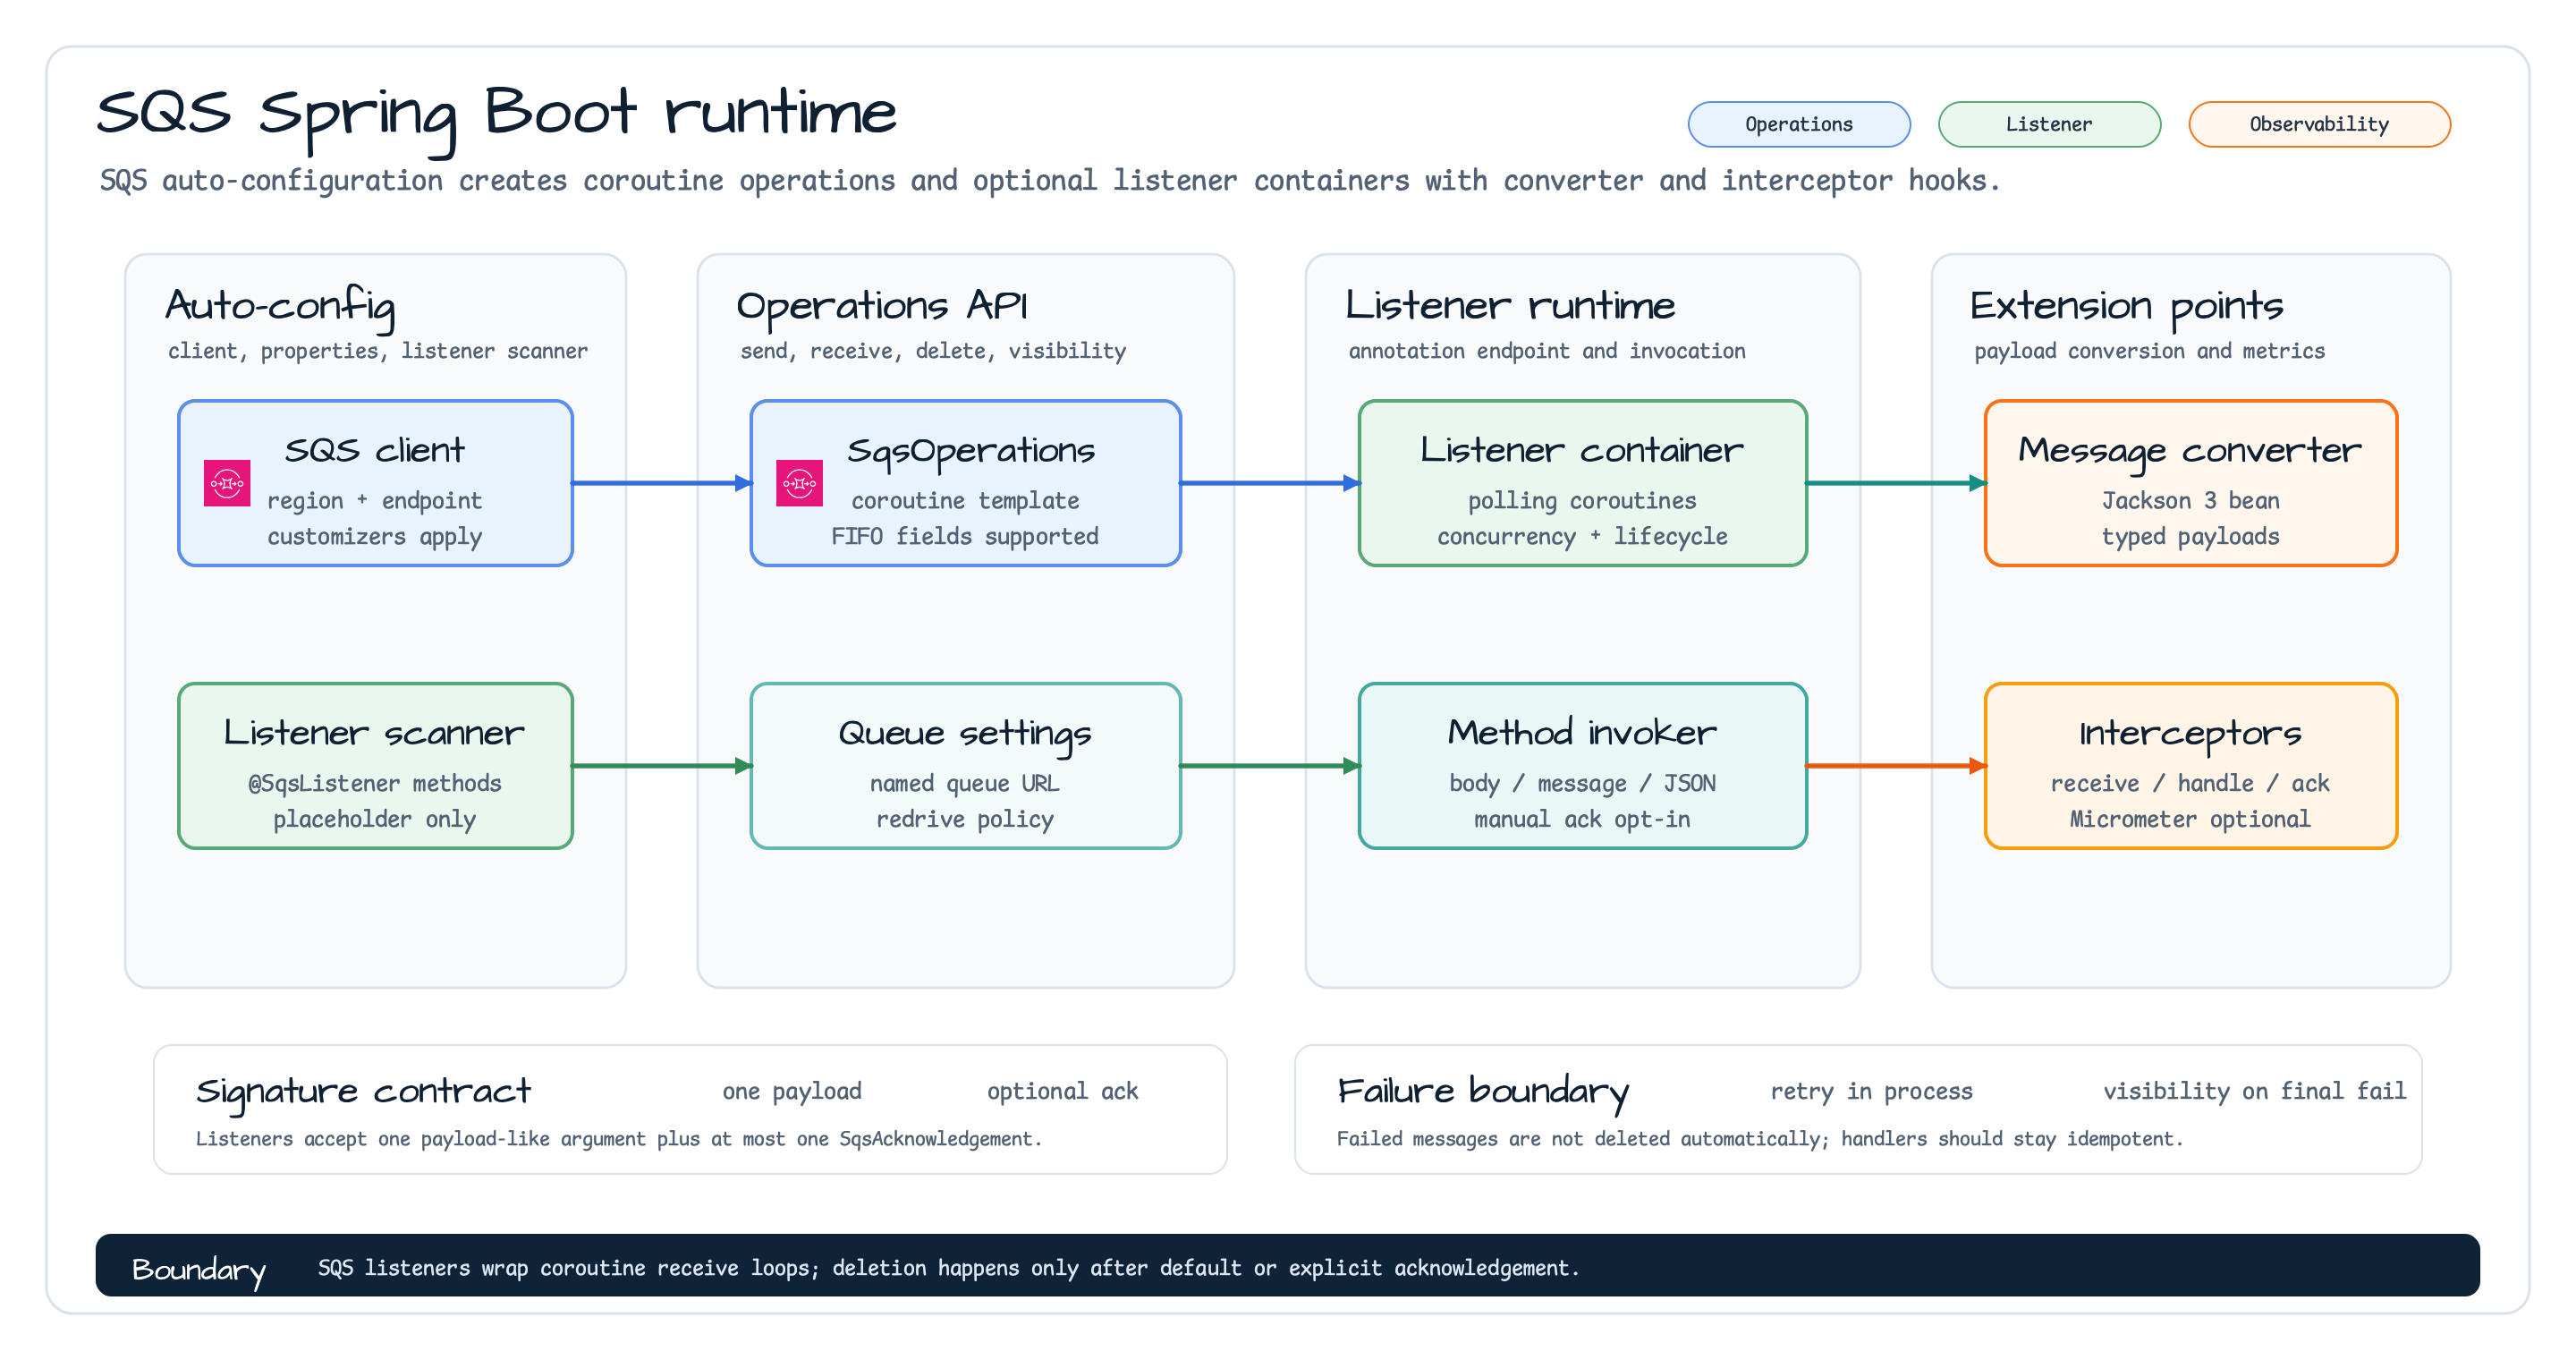Select the Operations legend pill
The height and width of the screenshot is (1360, 2576).
point(1799,124)
